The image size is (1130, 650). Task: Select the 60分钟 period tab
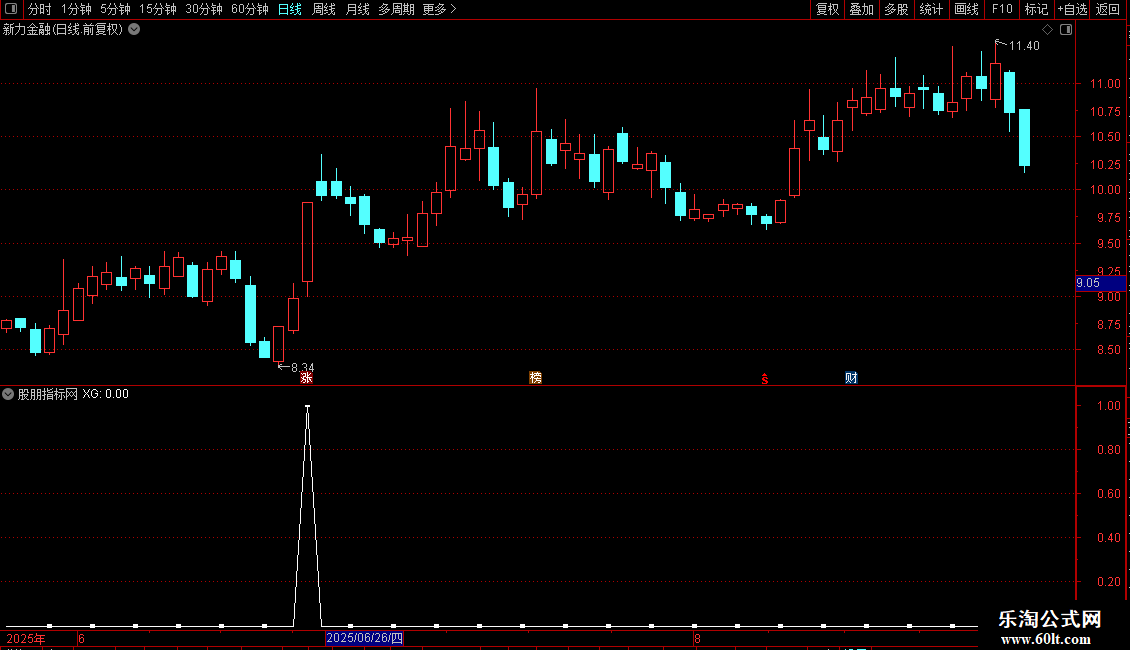point(249,9)
